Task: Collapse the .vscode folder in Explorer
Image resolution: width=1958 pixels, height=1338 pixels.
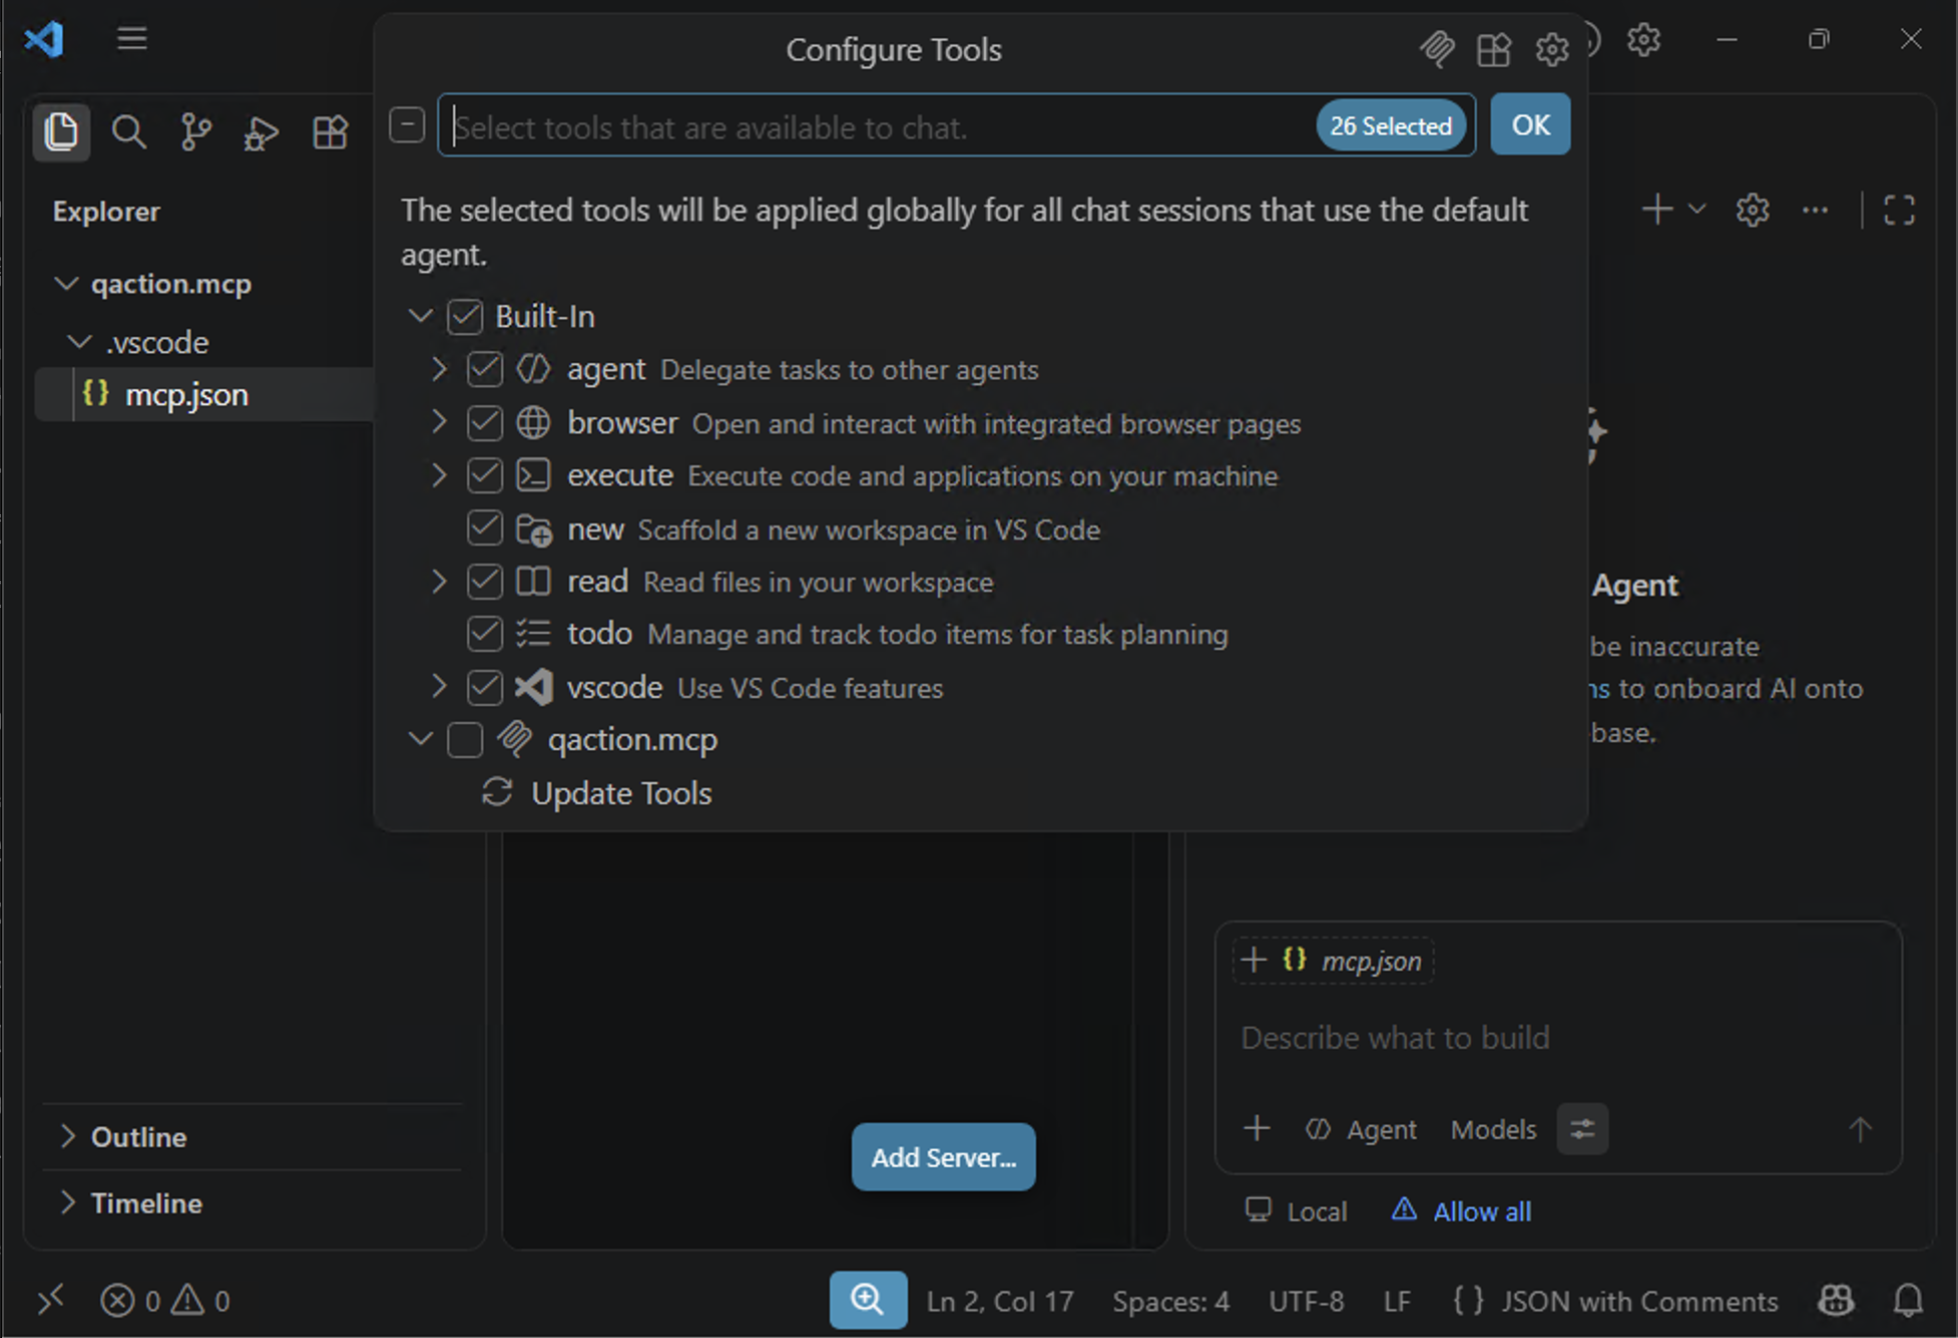Action: [80, 342]
